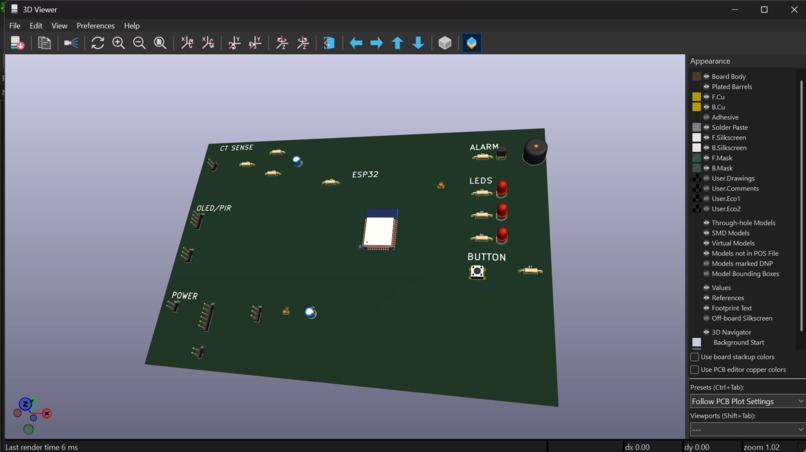
Task: Hide the Board Body layer
Action: tap(706, 76)
